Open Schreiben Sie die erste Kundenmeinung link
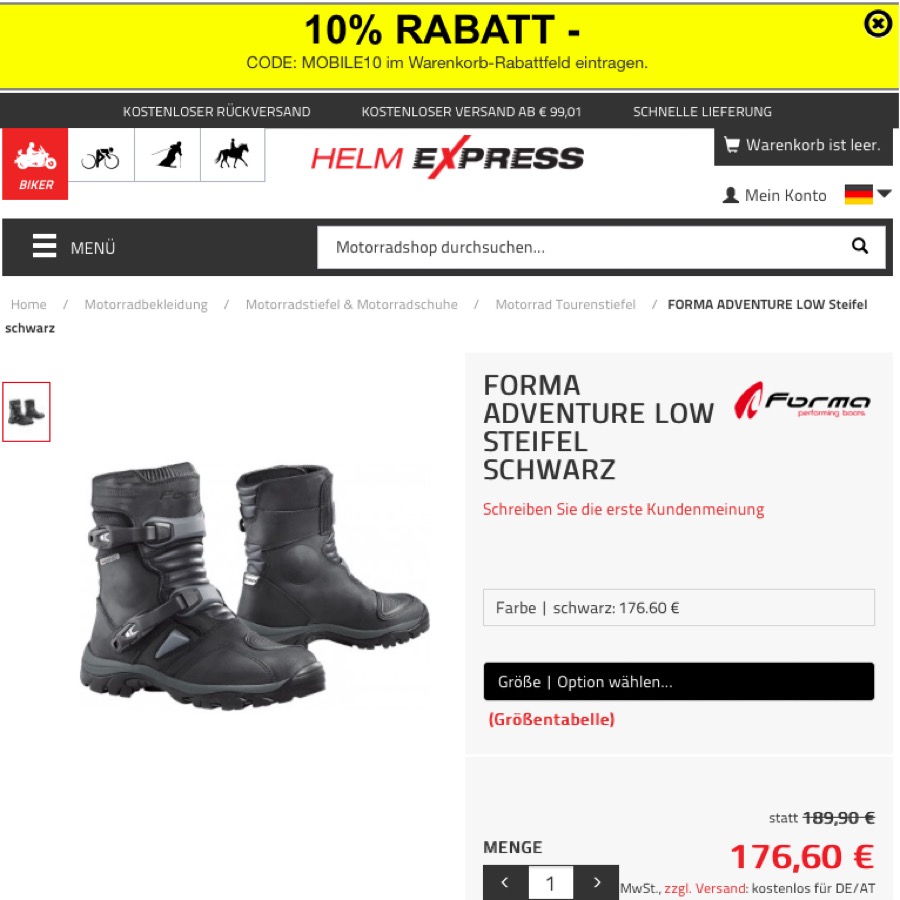900x900 pixels. point(623,509)
